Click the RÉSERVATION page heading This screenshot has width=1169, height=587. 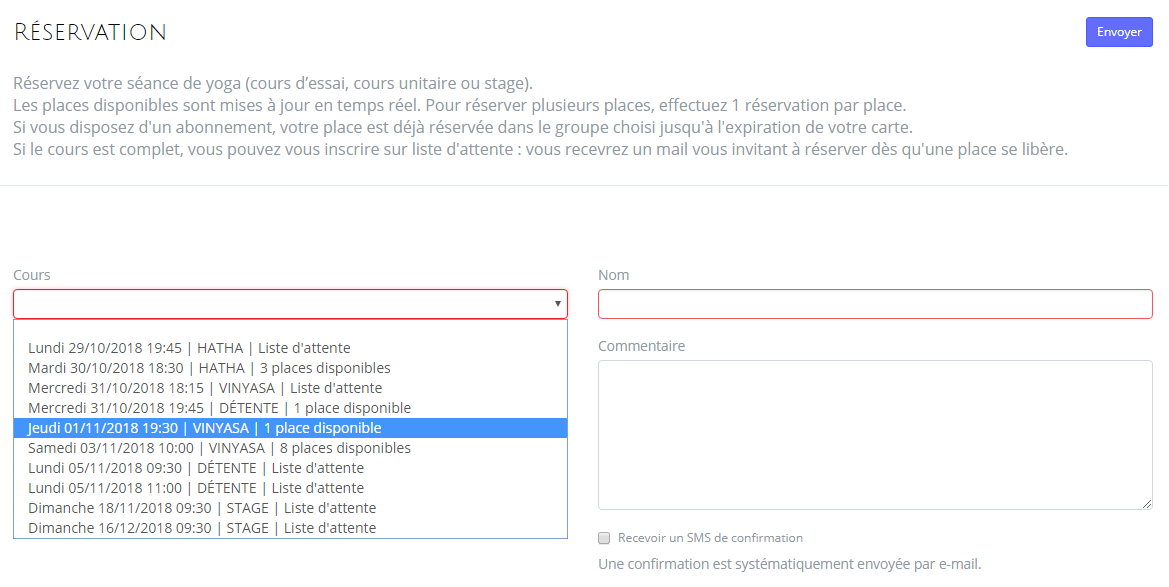tap(90, 33)
